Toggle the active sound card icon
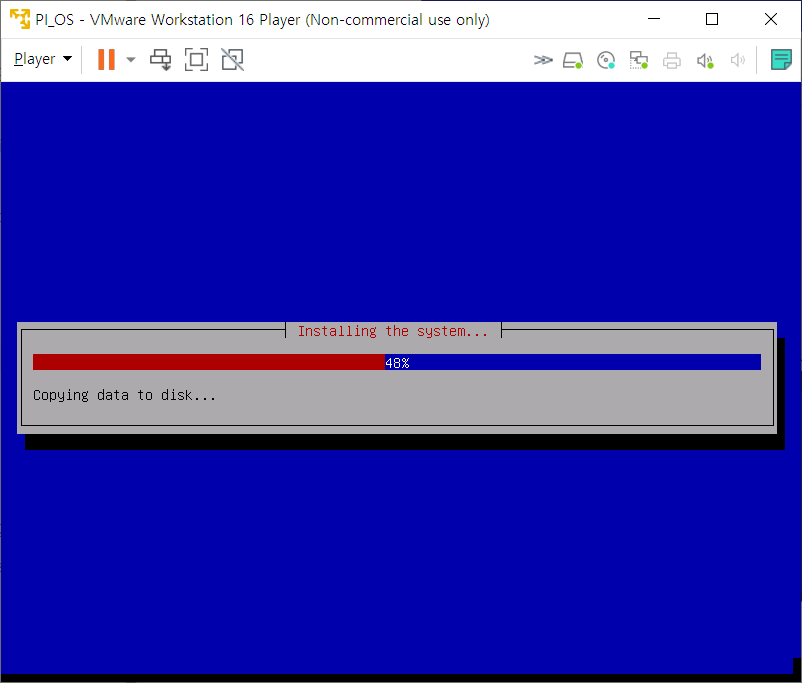Screen dimensions: 802x683 pos(705,60)
